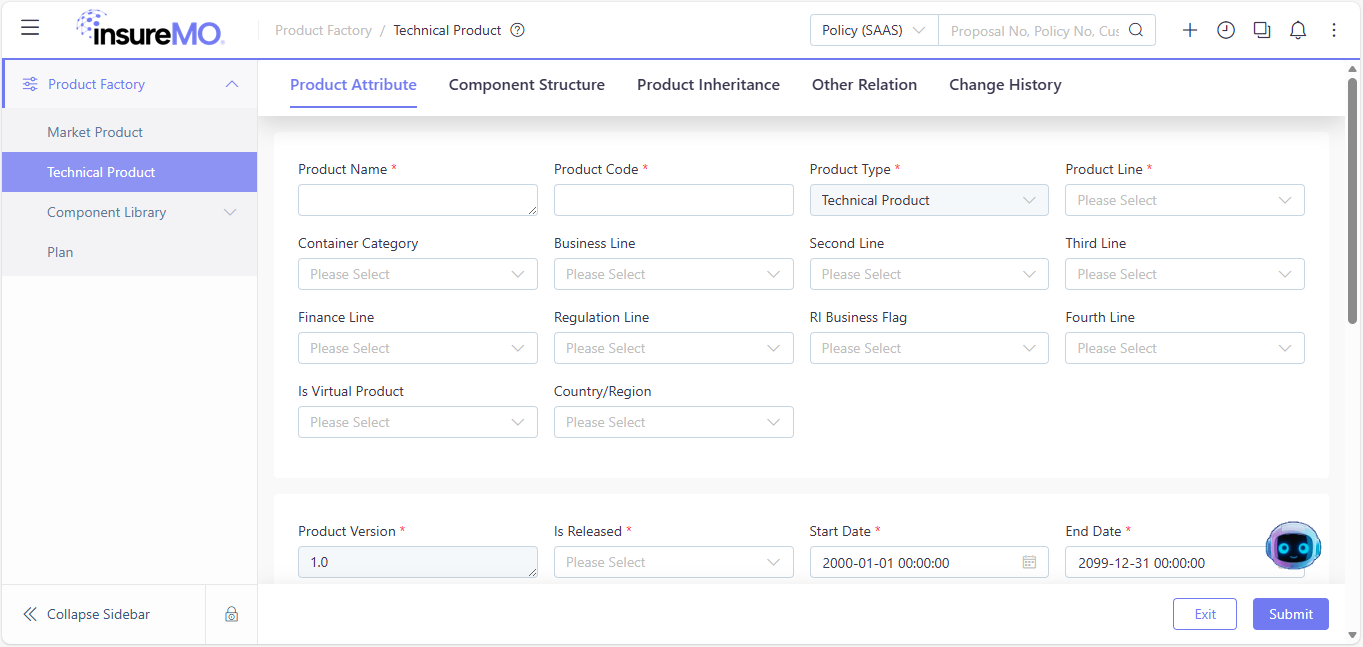
Task: Click the search magnifier icon
Action: (1136, 30)
